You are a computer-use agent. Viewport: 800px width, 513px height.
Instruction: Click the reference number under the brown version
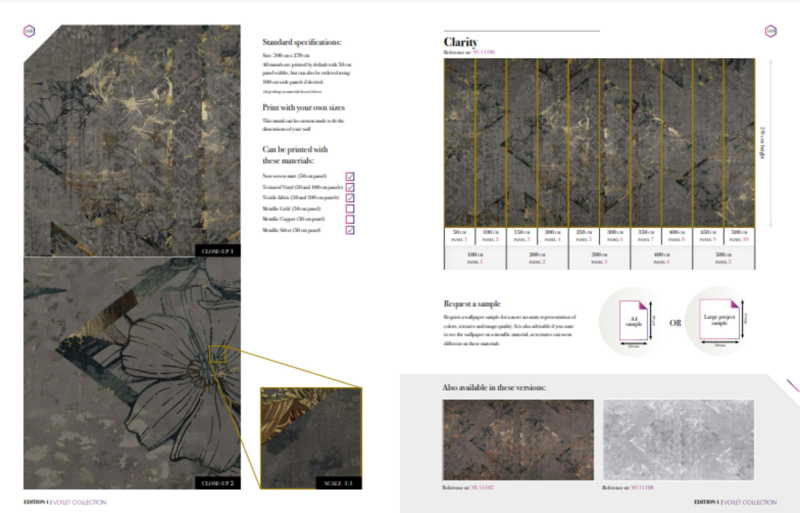click(x=482, y=487)
